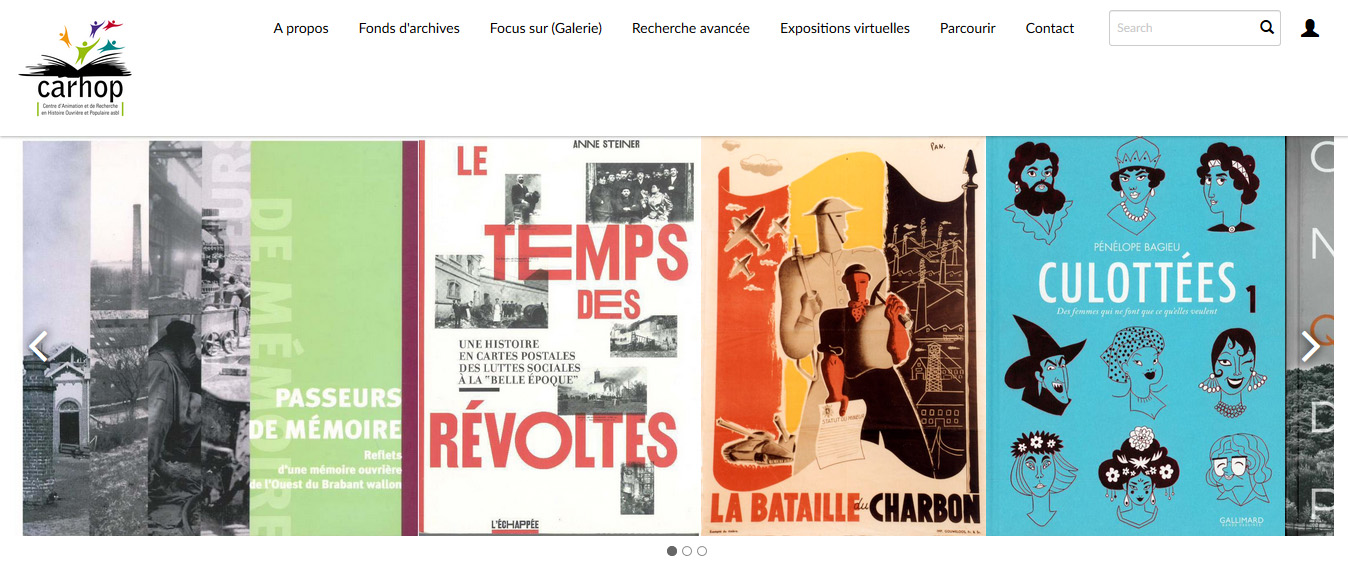
Task: Open Expositions virtuelles menu
Action: (x=845, y=28)
